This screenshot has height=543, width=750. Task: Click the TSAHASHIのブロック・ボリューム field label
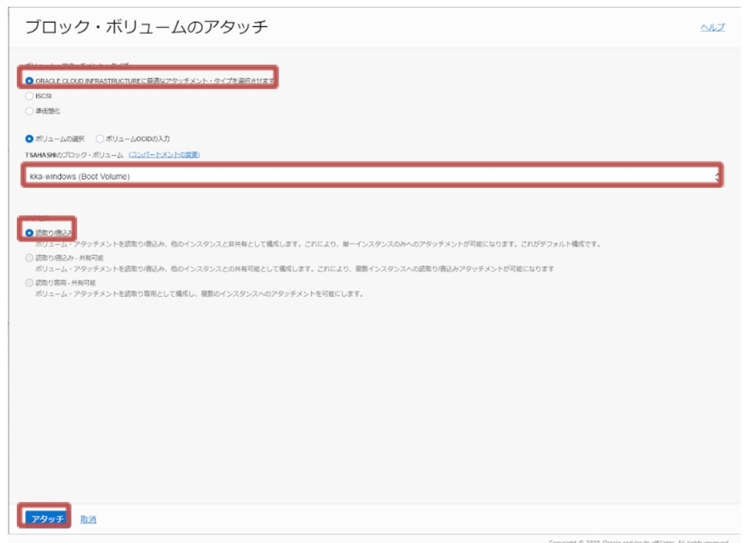tap(74, 154)
